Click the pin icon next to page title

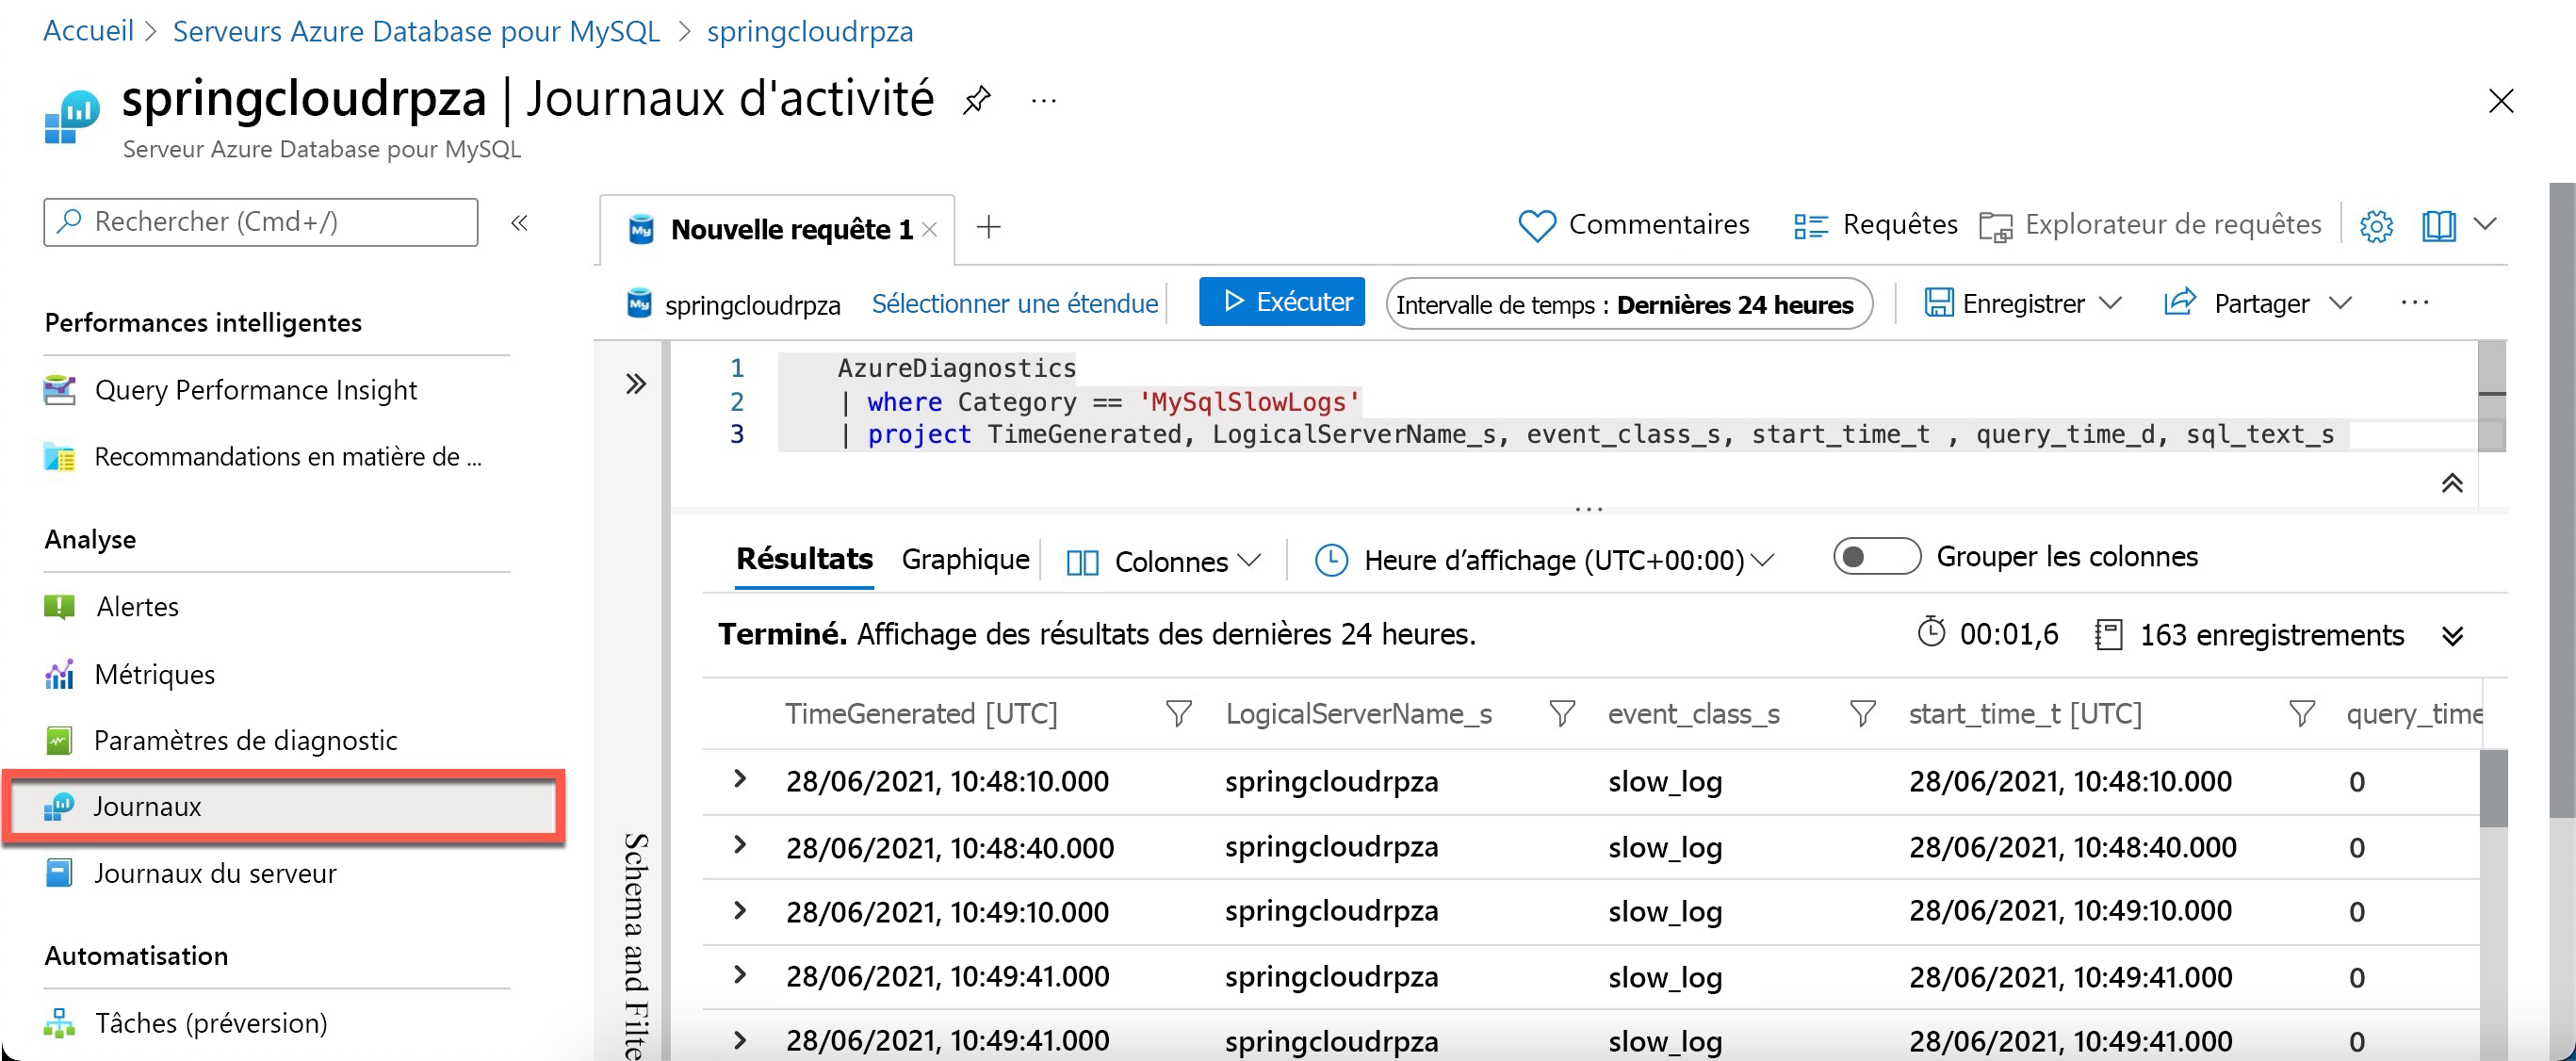[976, 100]
